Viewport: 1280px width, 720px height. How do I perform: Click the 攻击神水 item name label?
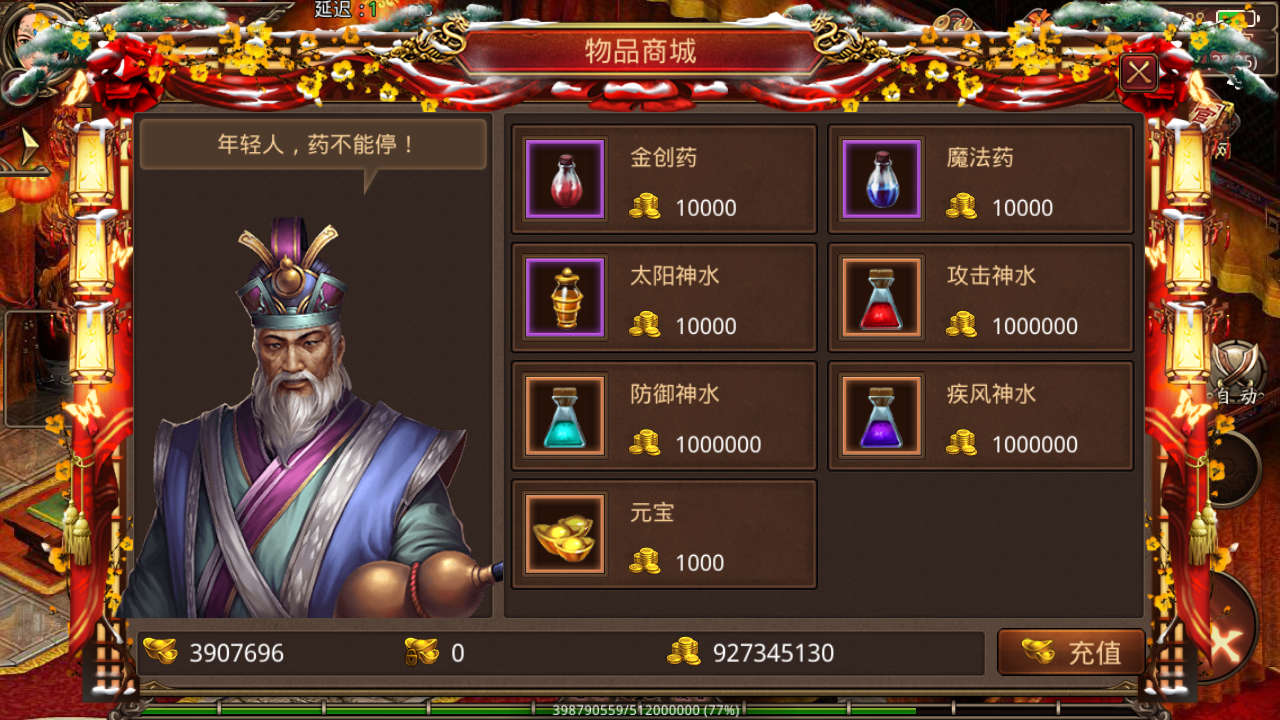coord(991,276)
